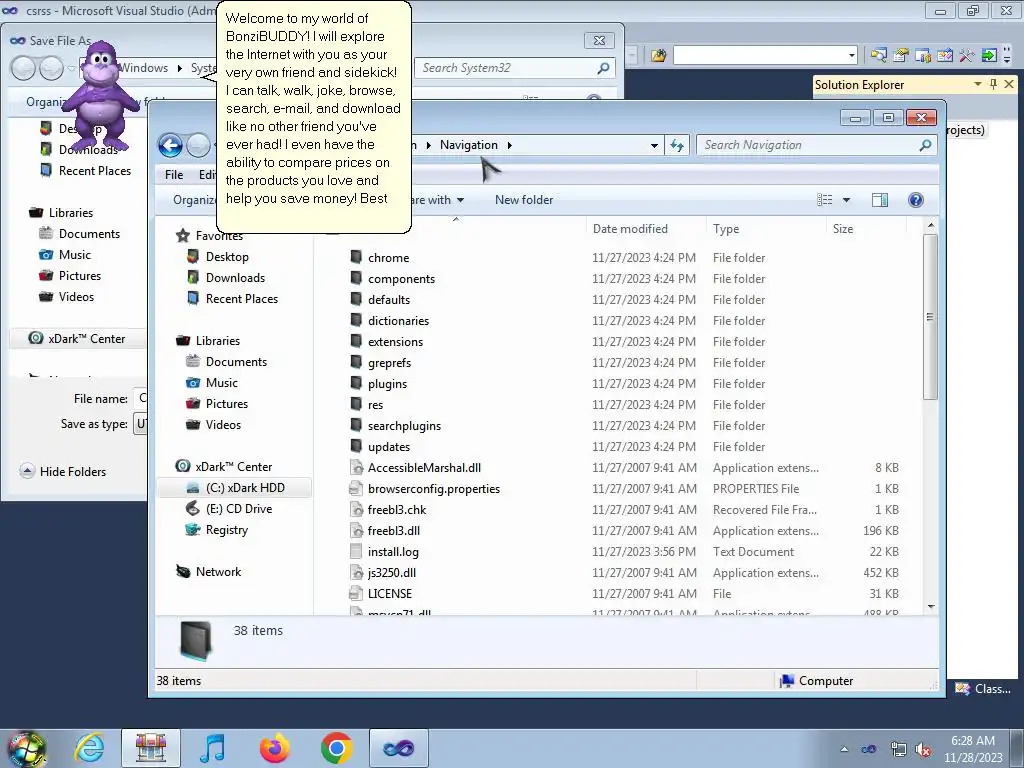Click the refresh arrows next to address bar
The image size is (1024, 768).
tap(677, 146)
